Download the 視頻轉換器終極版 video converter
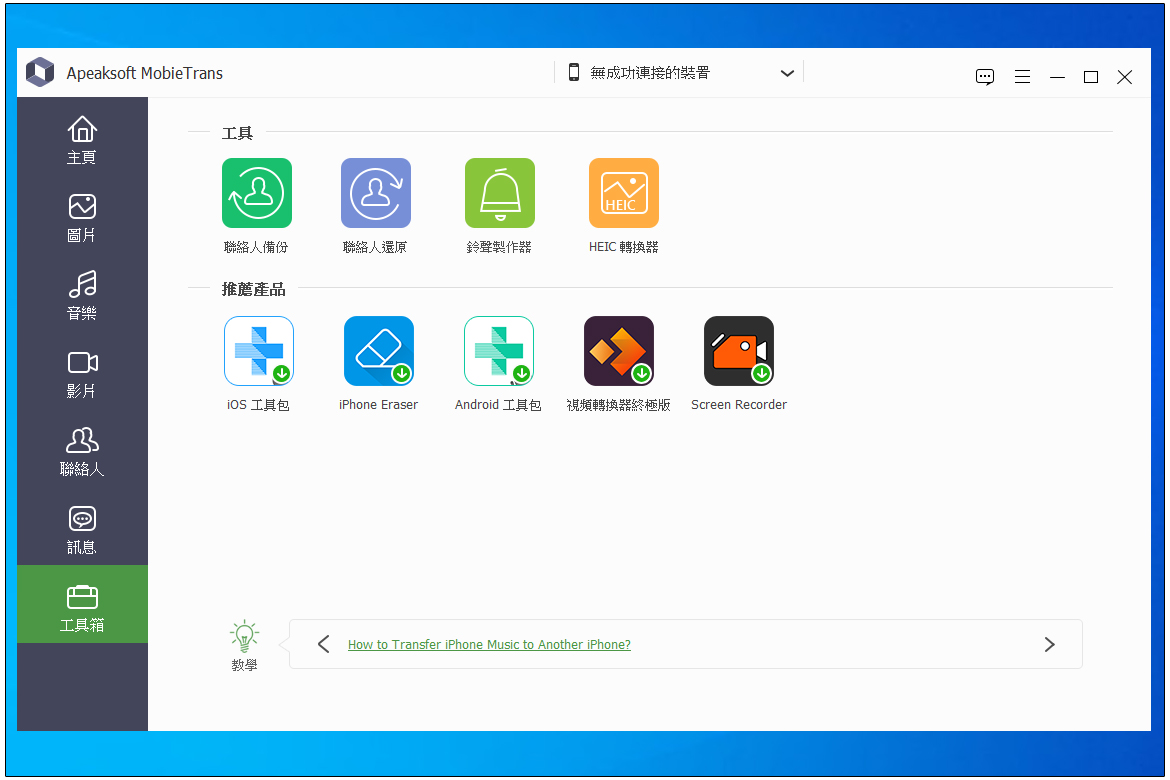 [x=619, y=351]
